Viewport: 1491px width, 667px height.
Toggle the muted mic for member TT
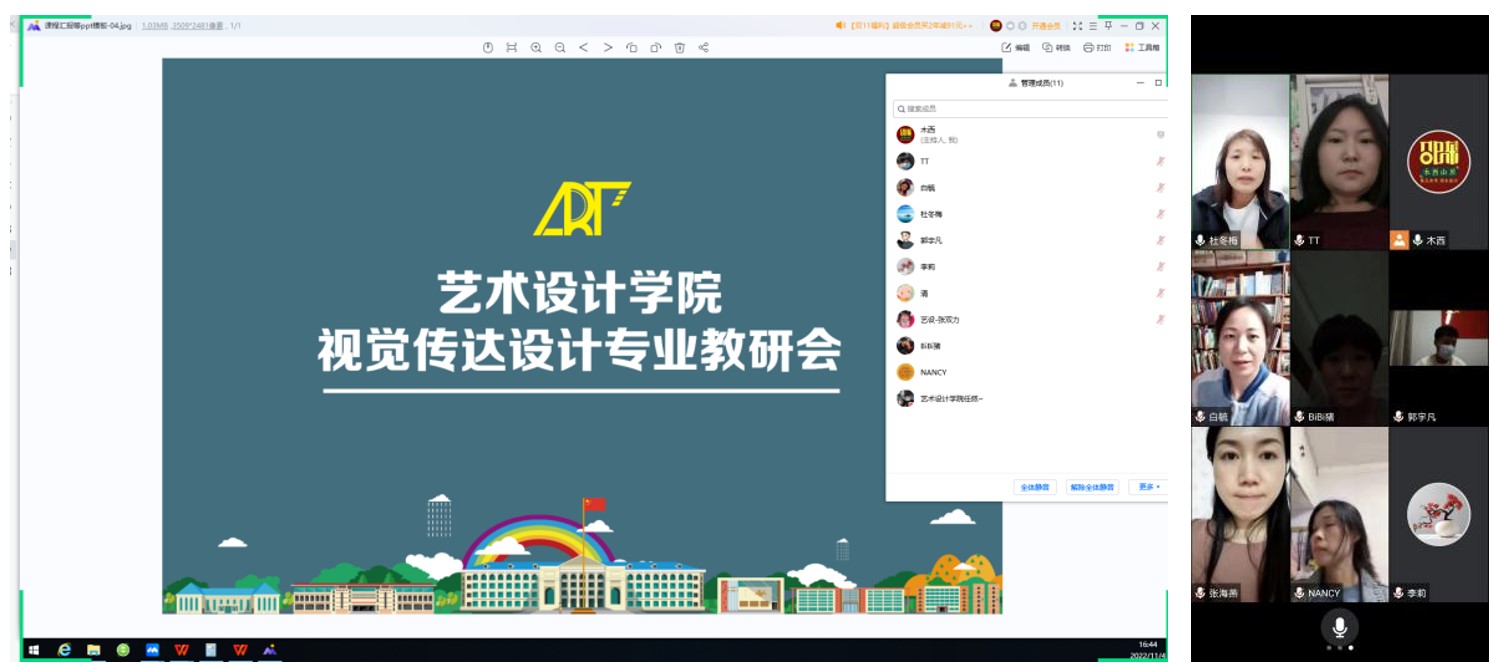1161,161
